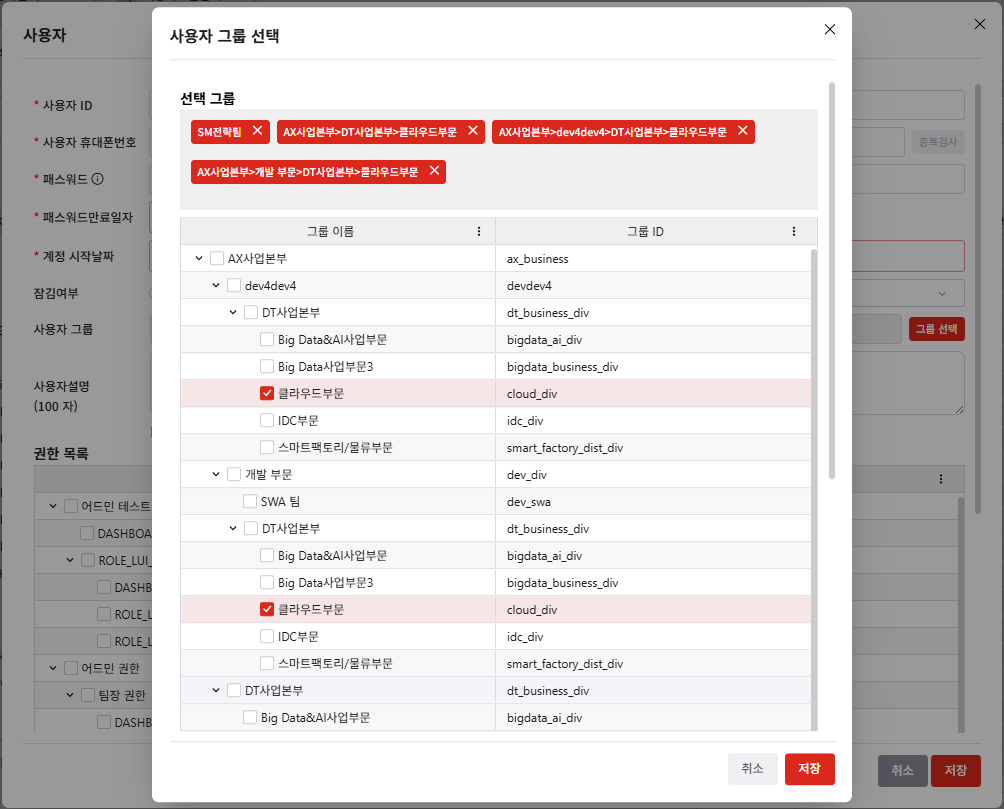This screenshot has height=809, width=1004.
Task: Check the AX사업본부 checkbox
Action: click(217, 258)
